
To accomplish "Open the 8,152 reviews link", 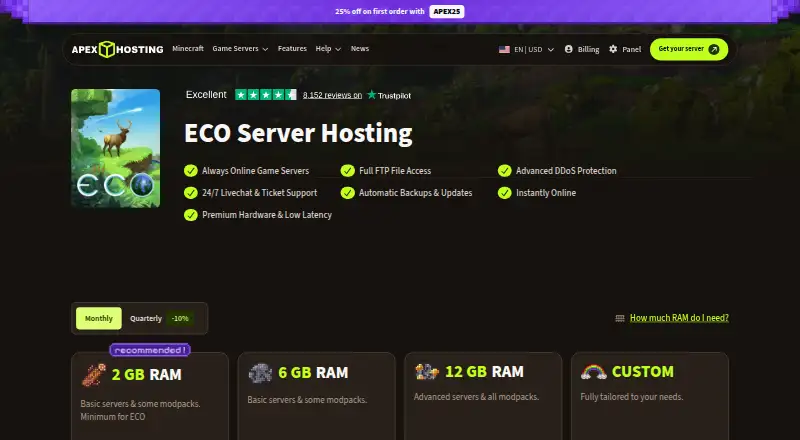I will coord(332,95).
